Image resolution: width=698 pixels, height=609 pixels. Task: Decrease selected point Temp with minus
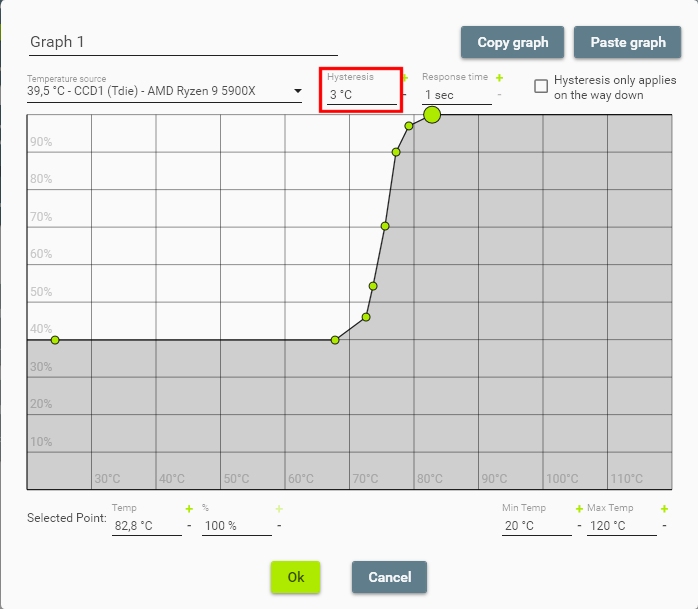189,526
